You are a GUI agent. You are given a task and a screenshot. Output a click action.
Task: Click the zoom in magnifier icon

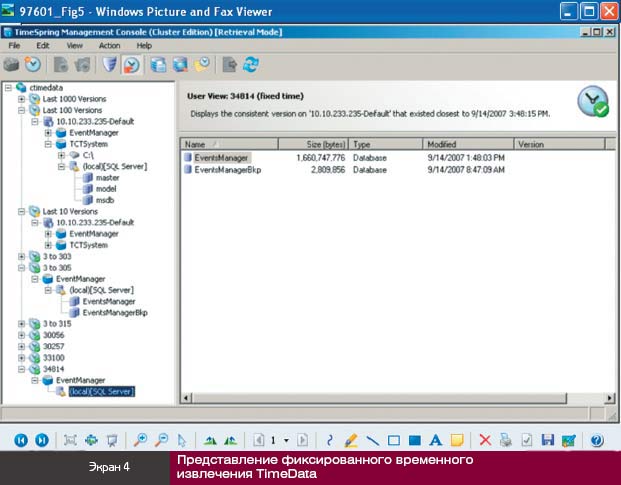141,440
